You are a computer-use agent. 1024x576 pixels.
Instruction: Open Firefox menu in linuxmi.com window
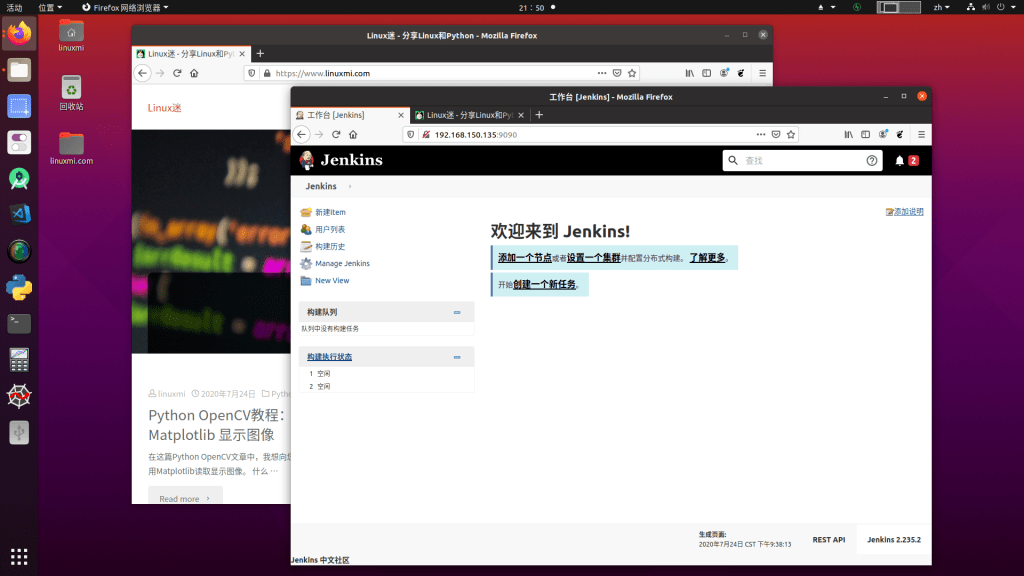[762, 73]
